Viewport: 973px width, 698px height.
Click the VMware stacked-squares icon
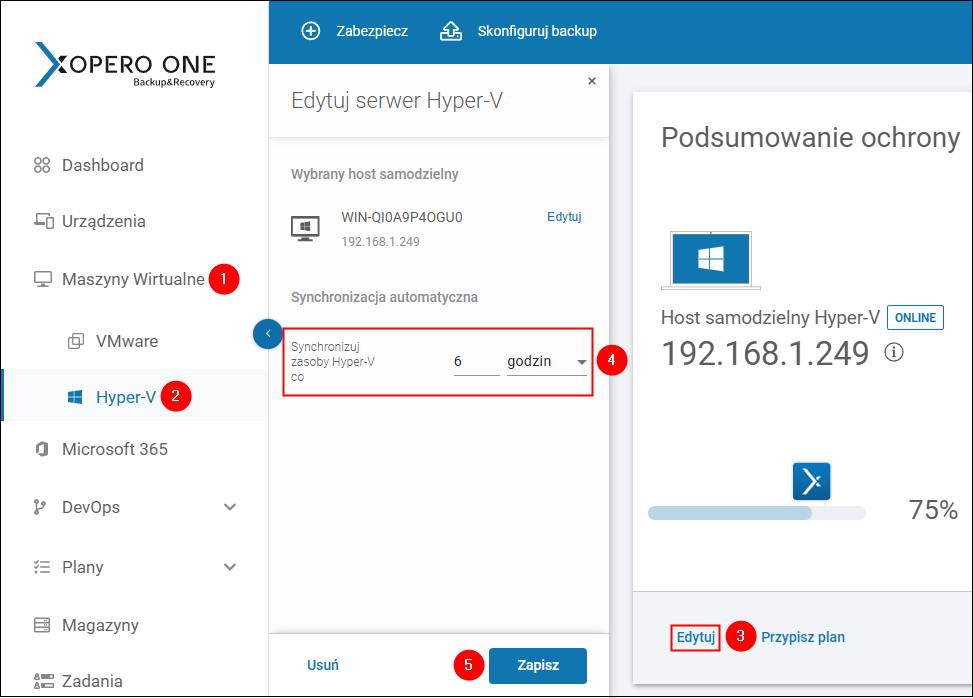(x=76, y=341)
